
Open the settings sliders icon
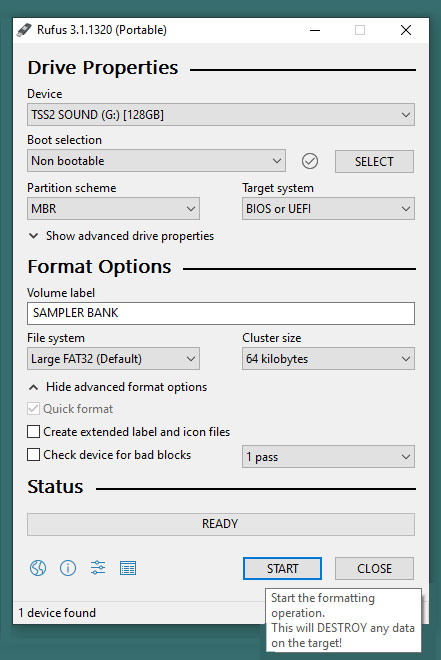coord(98,568)
